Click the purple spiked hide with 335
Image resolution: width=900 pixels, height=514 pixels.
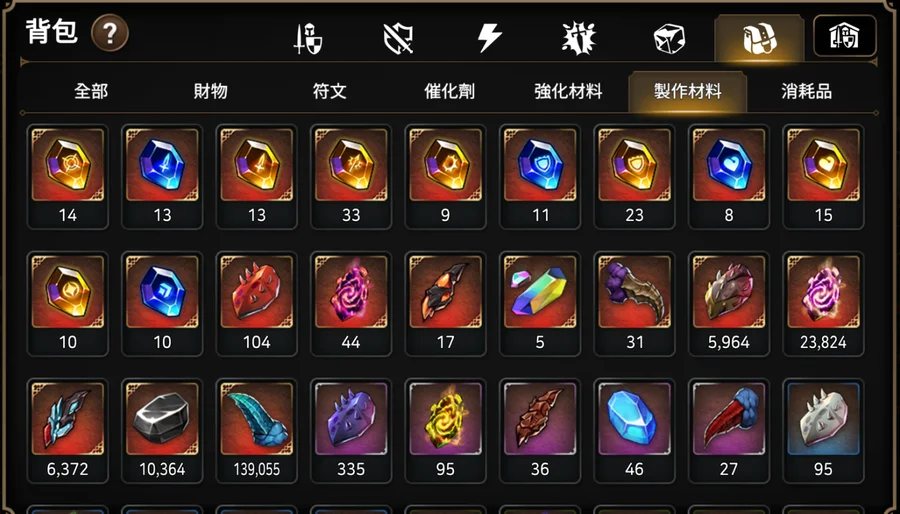click(351, 431)
